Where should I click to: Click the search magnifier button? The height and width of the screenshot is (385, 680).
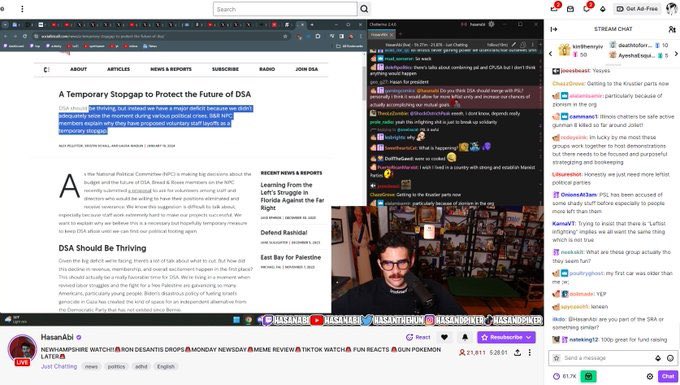tap(364, 9)
